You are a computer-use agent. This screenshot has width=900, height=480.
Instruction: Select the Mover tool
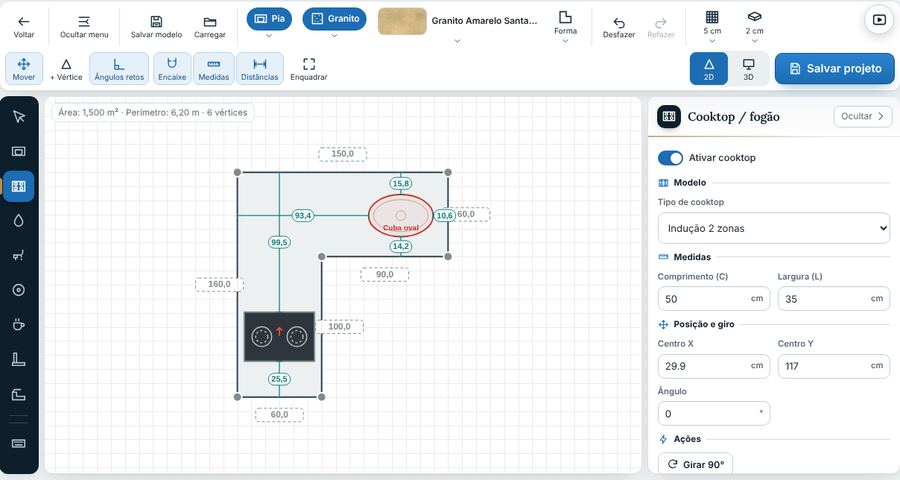(24, 68)
